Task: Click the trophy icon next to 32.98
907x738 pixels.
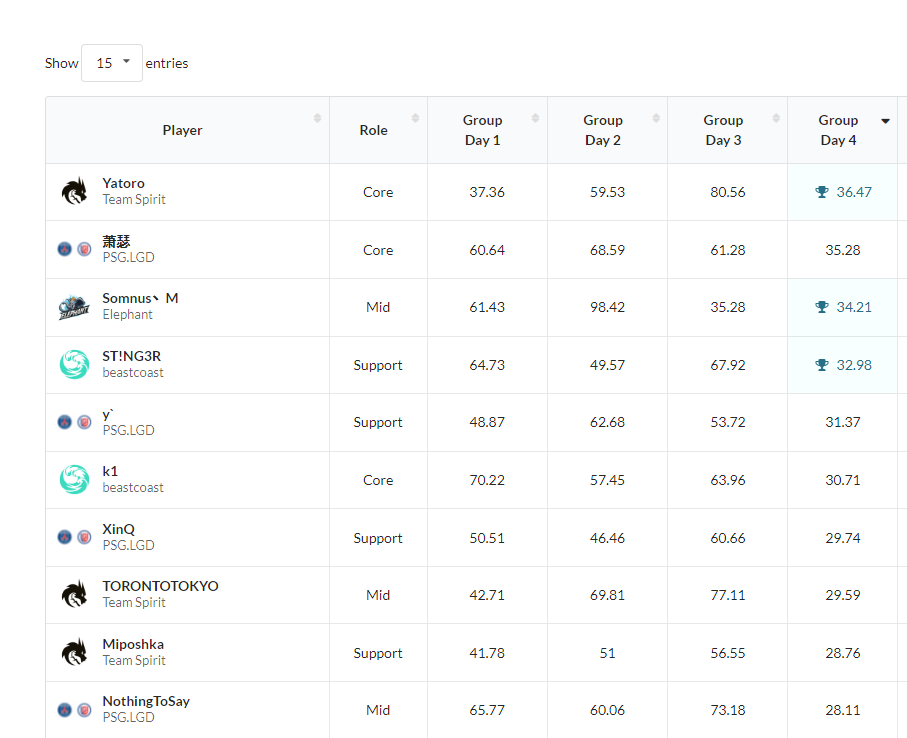Action: pyautogui.click(x=822, y=365)
